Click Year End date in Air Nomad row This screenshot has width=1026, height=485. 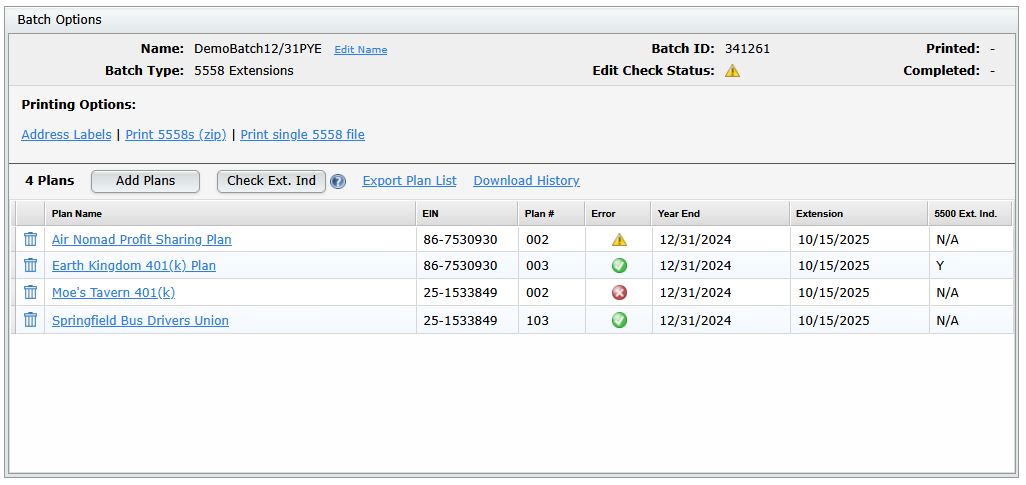[x=696, y=240]
